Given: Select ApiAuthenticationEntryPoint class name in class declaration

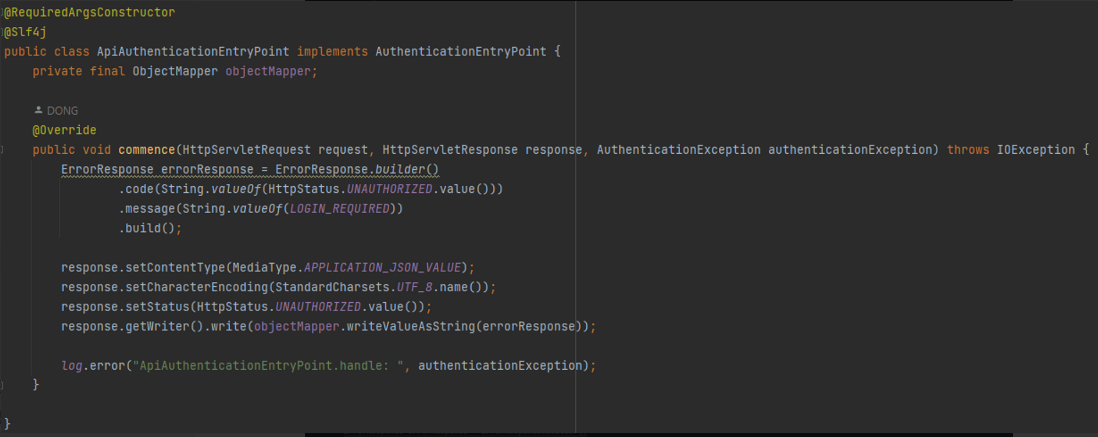Looking at the screenshot, I should [194, 52].
